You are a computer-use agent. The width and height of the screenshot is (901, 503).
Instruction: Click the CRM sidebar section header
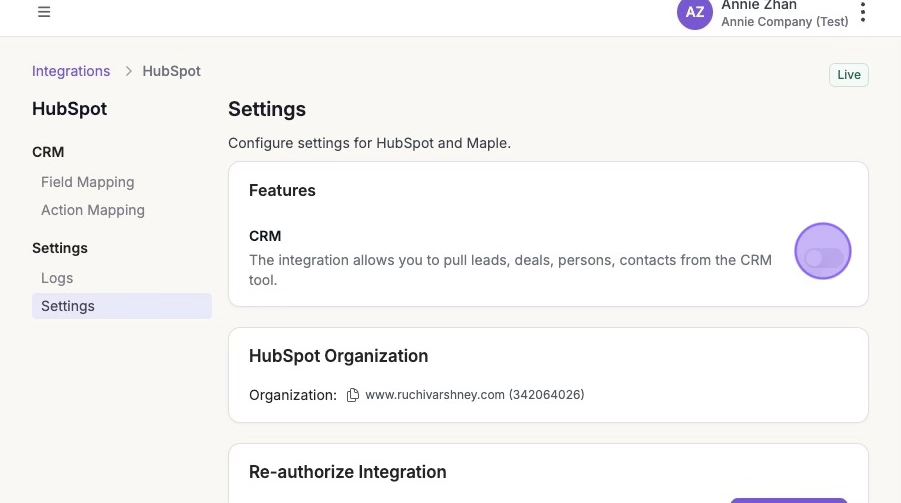[x=48, y=152]
